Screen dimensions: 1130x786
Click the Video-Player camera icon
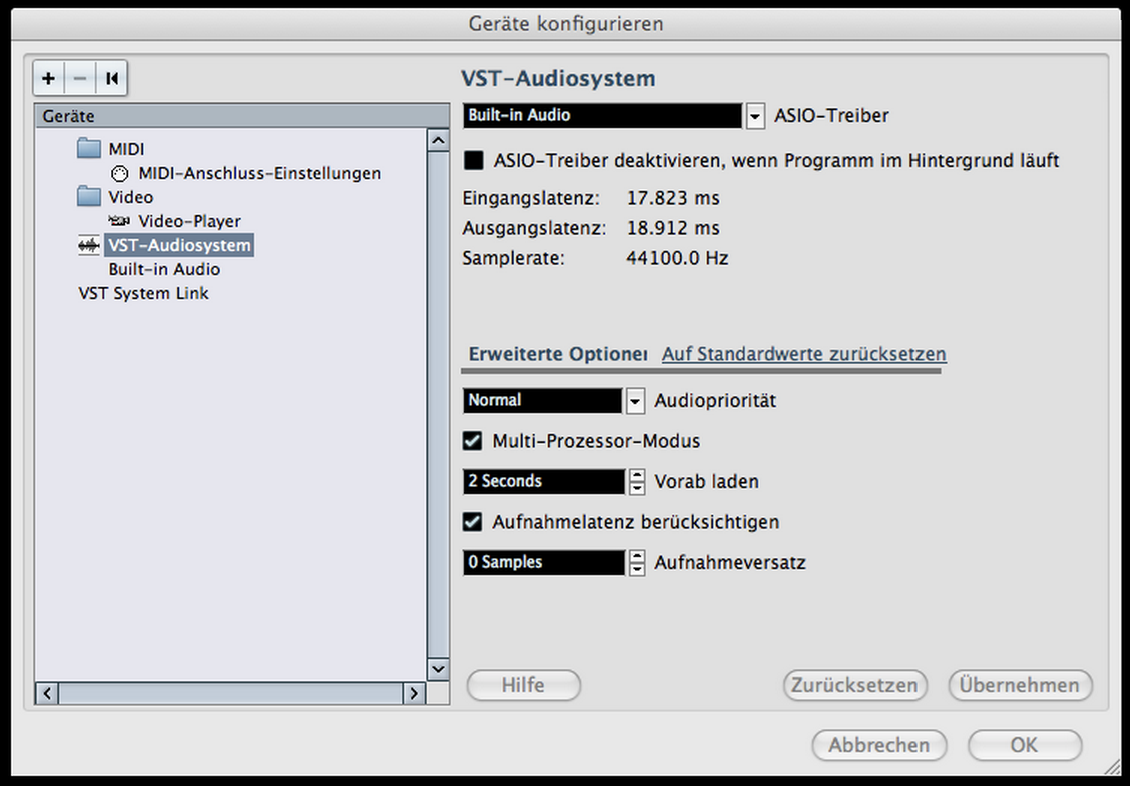tap(120, 221)
